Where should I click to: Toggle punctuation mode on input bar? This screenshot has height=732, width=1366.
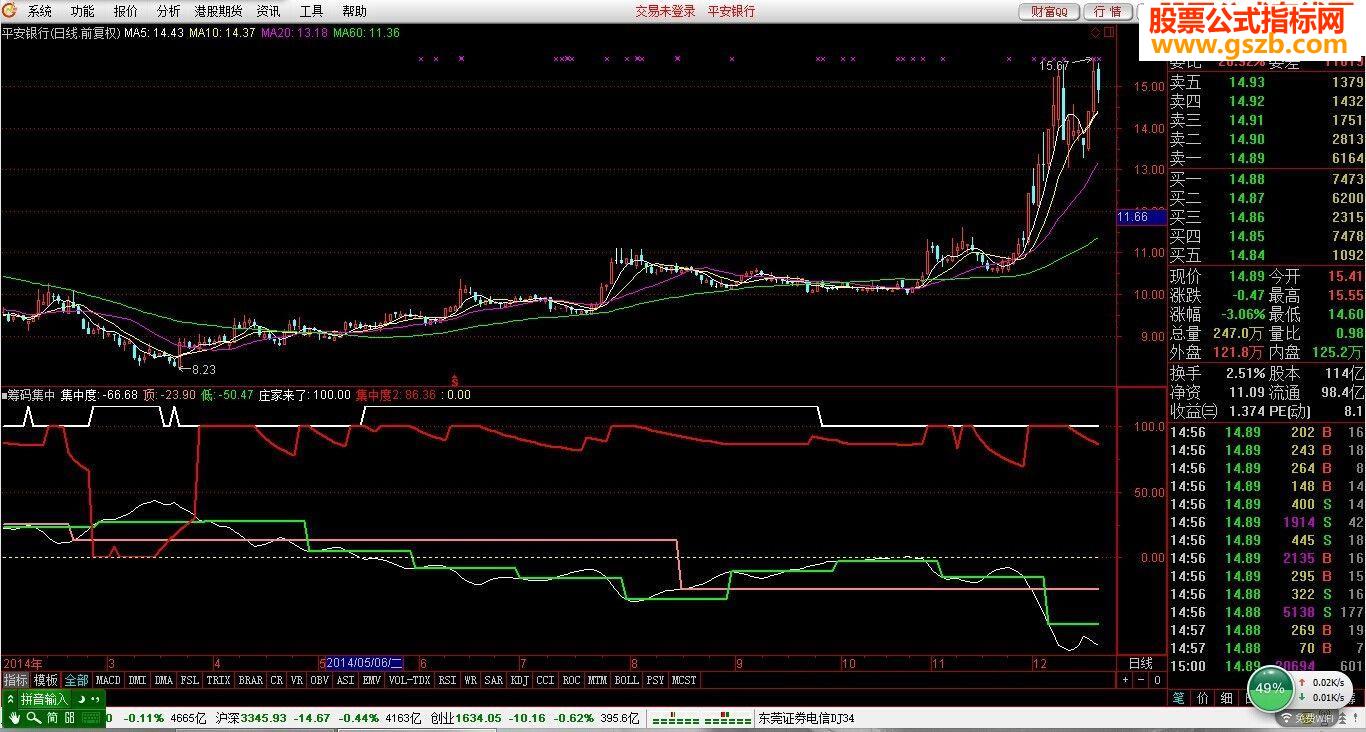(x=94, y=699)
